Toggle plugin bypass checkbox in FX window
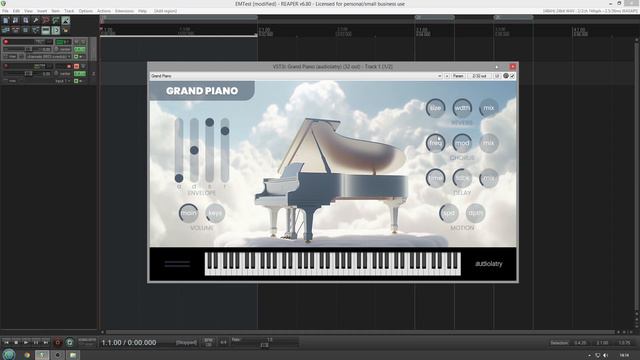Screen dimensions: 640x360 [x=512, y=76]
